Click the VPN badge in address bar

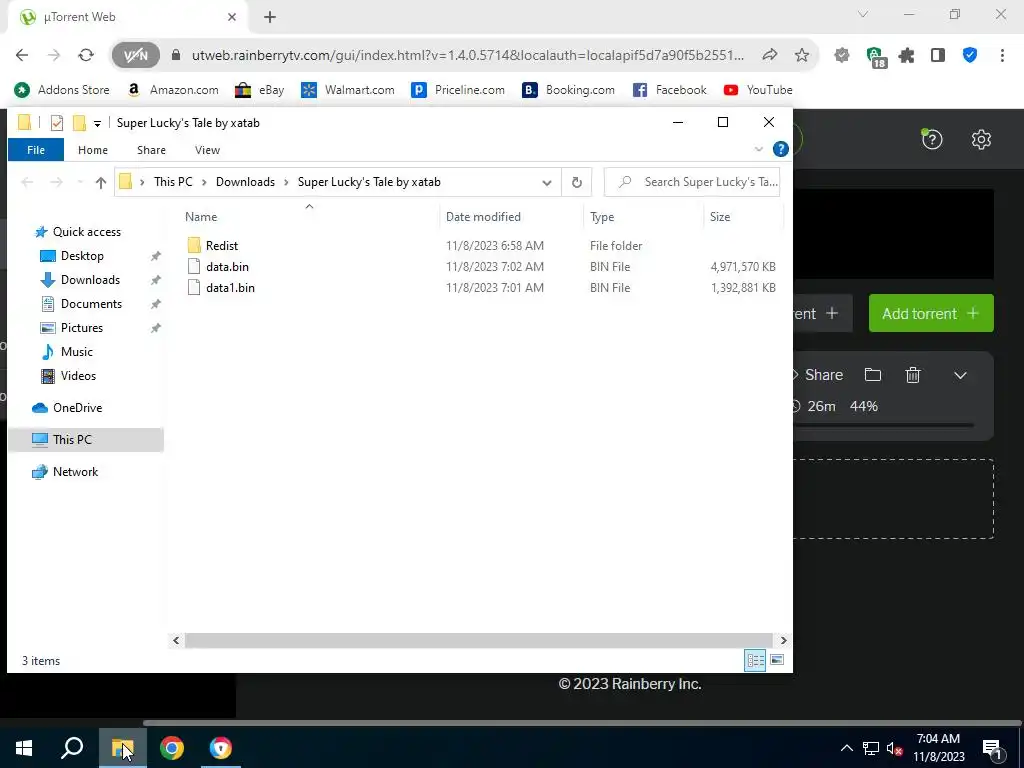point(136,56)
